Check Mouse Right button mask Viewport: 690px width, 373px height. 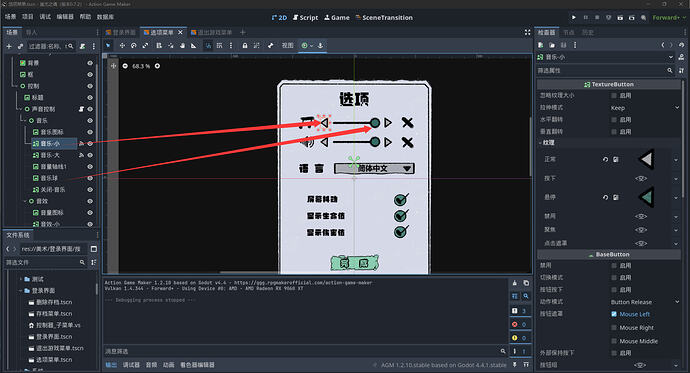coord(613,328)
